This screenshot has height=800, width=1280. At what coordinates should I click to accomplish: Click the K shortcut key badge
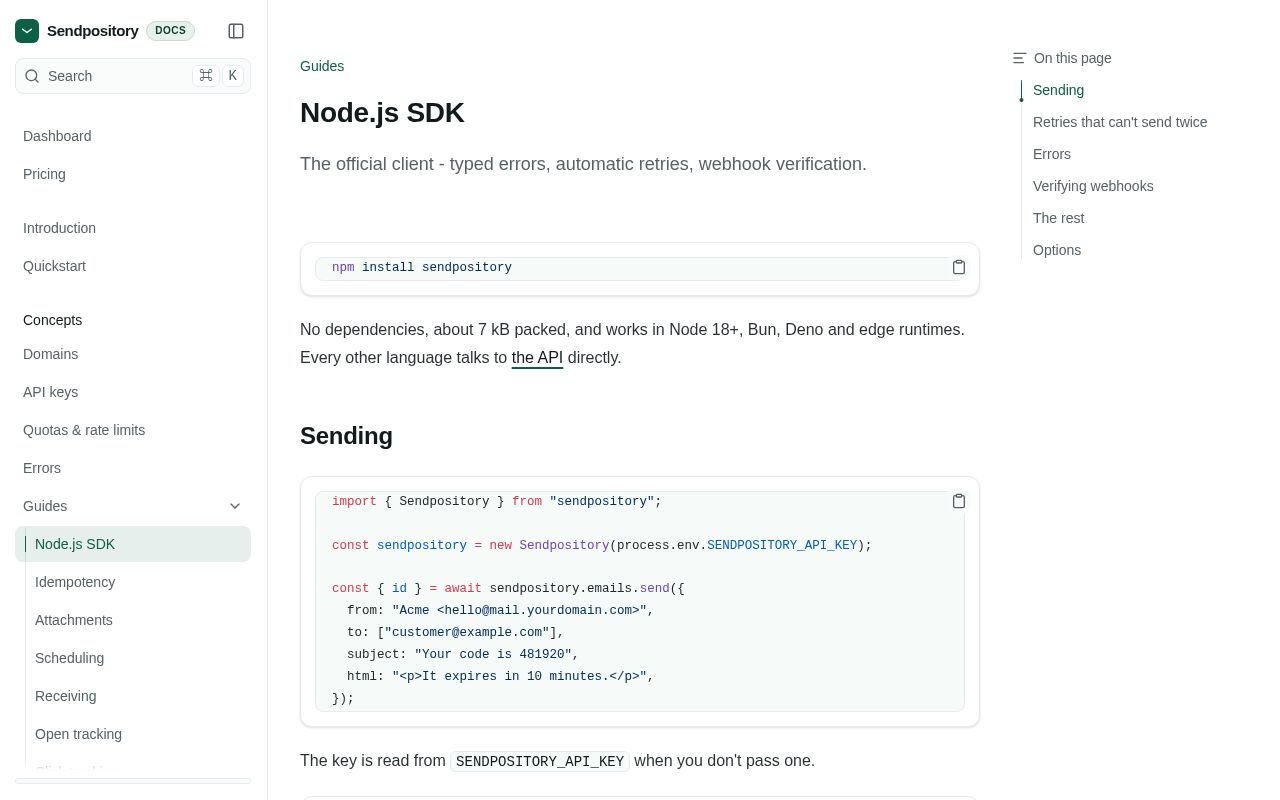point(233,76)
